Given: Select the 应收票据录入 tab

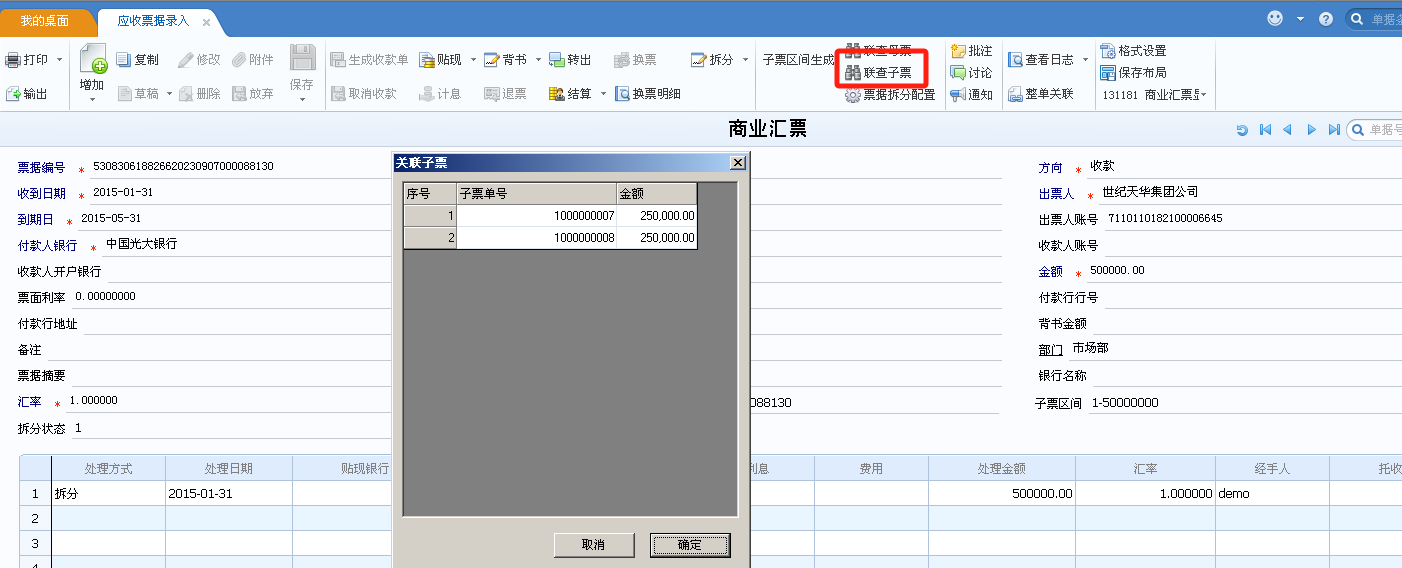Looking at the screenshot, I should click(152, 21).
